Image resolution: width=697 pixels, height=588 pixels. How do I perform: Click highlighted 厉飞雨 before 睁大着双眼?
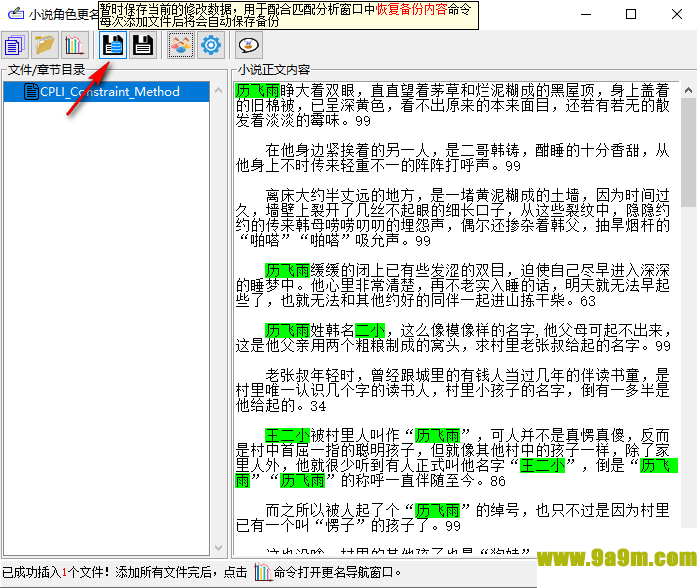(257, 91)
